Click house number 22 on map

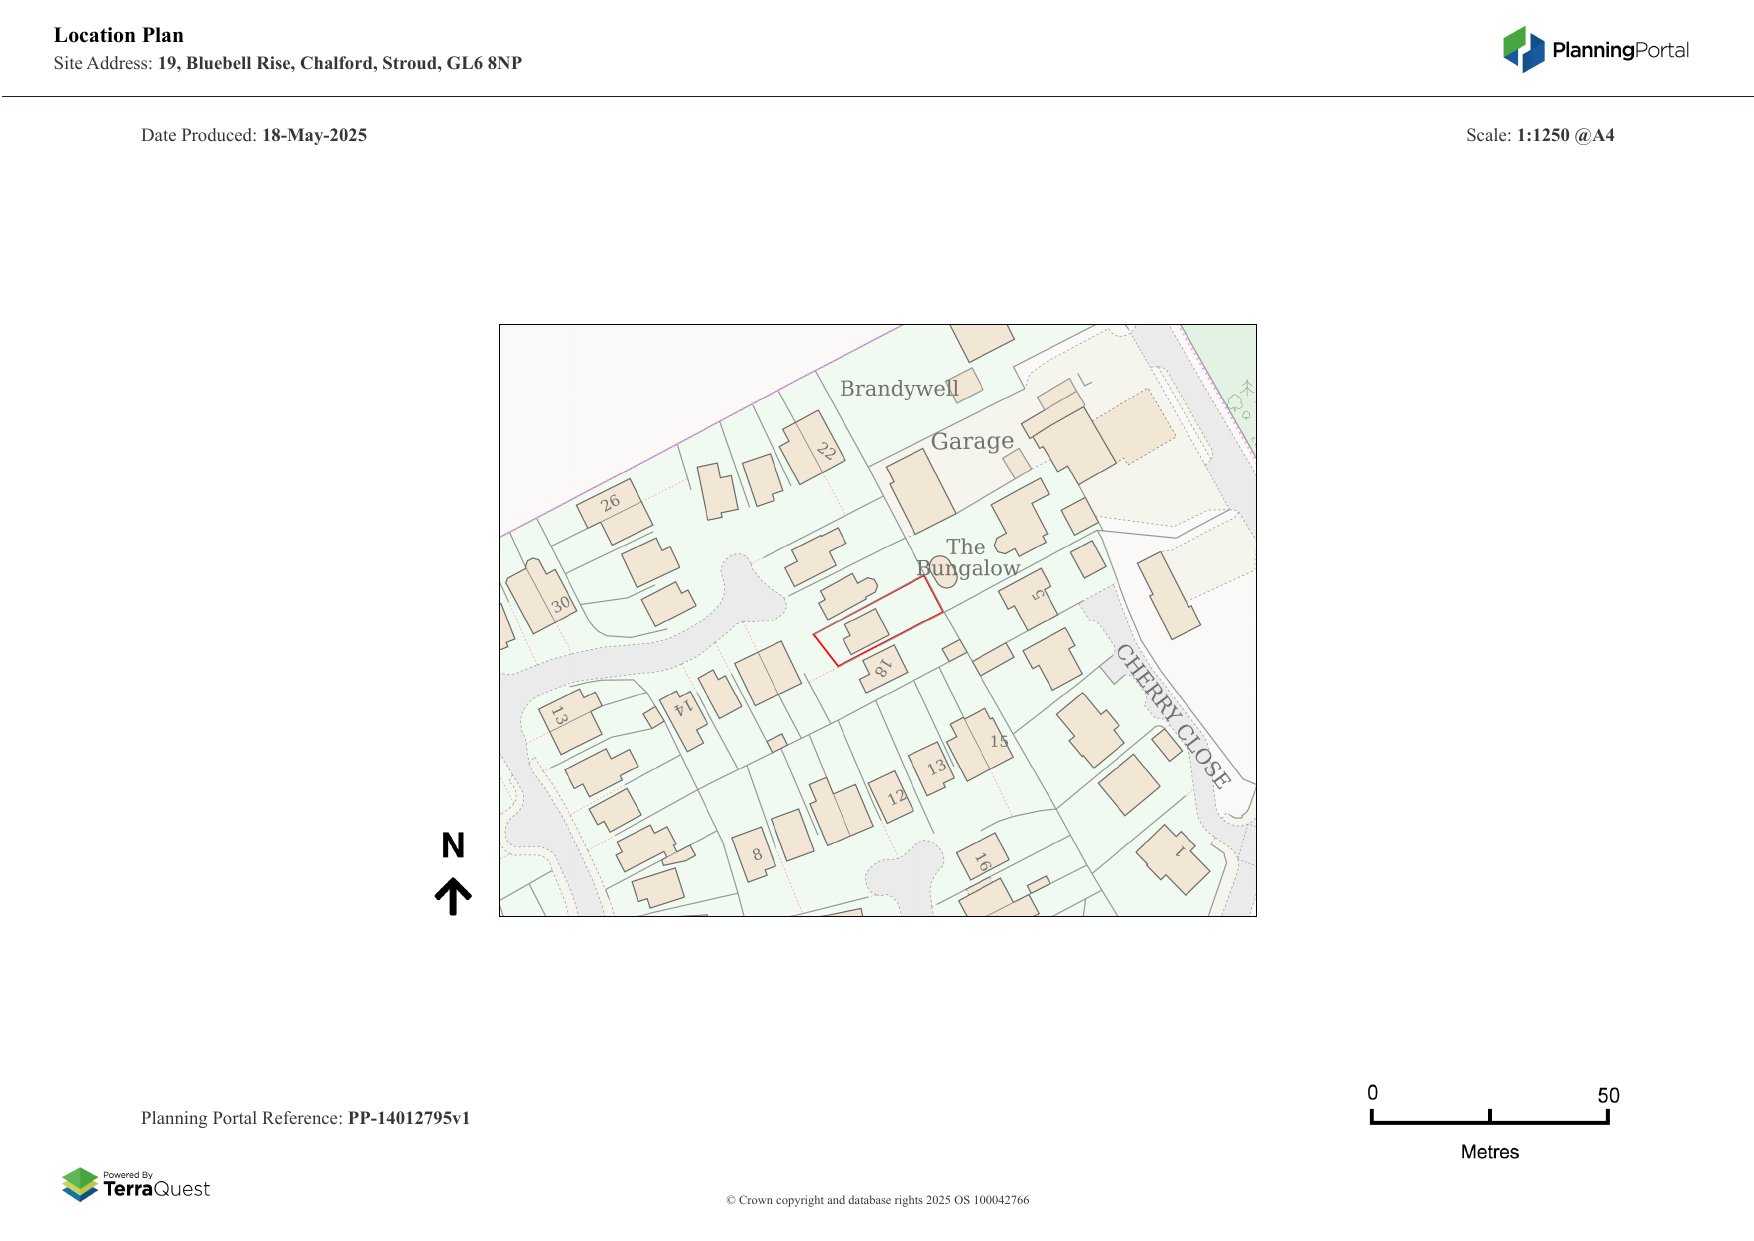click(826, 451)
